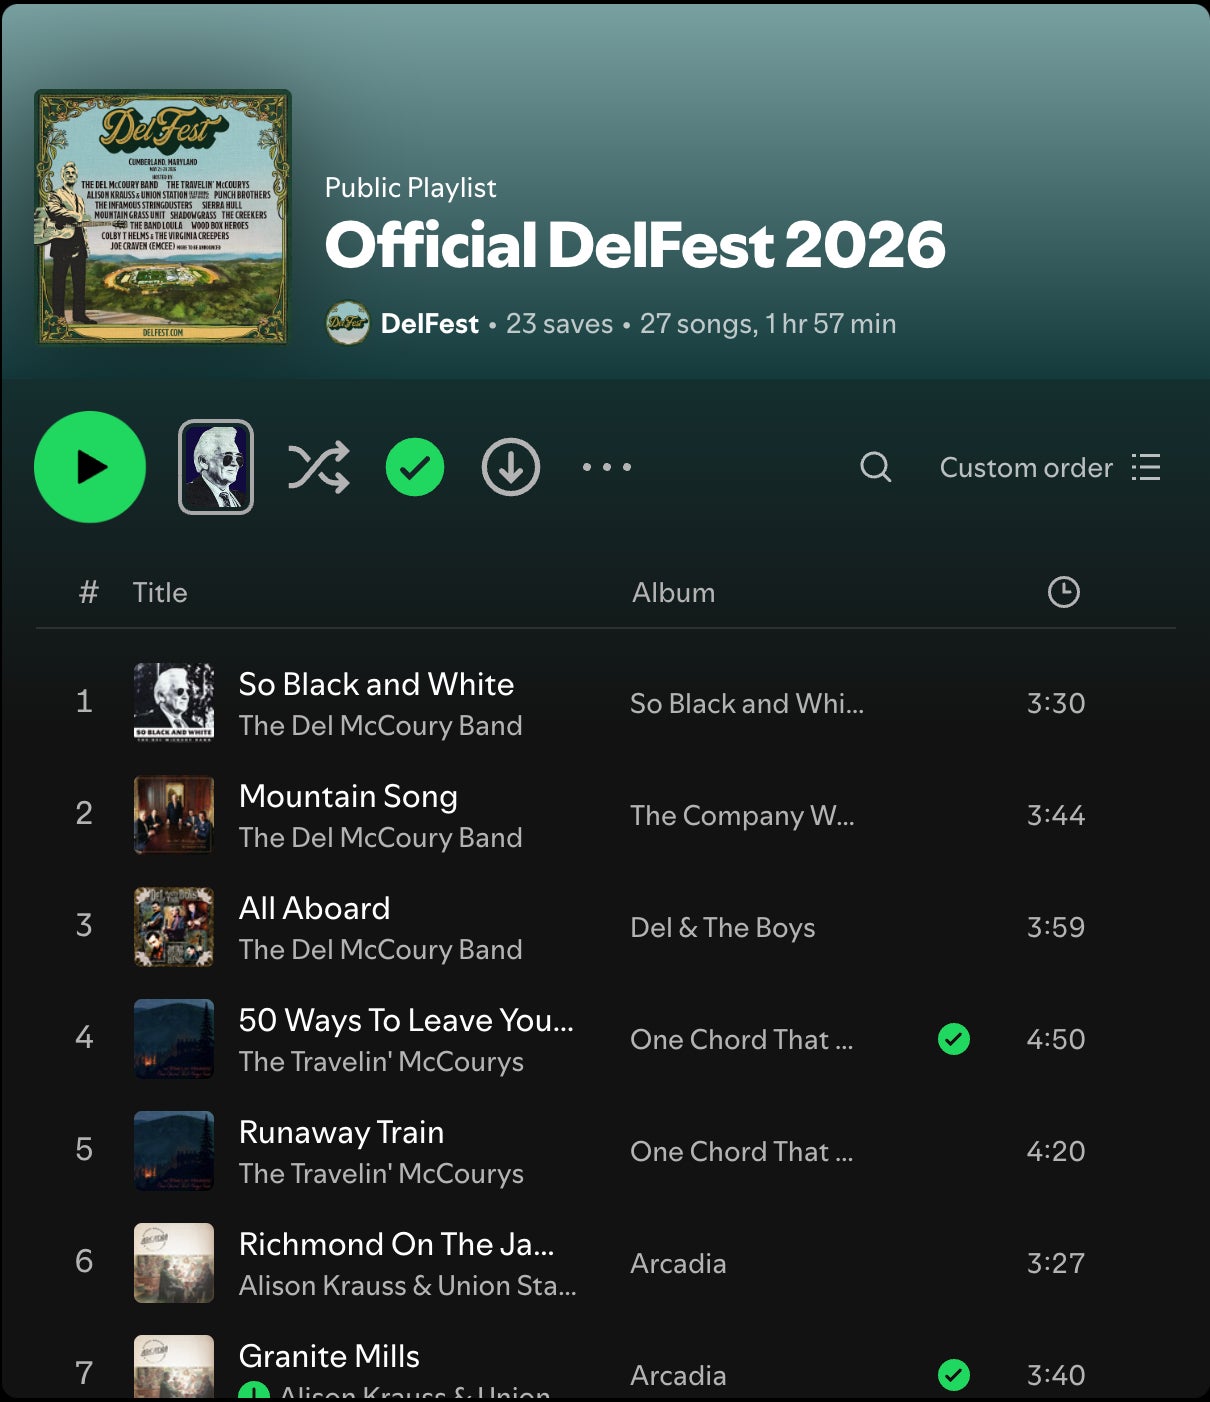Image resolution: width=1210 pixels, height=1402 pixels.
Task: Click the DelFest profile avatar
Action: (x=348, y=324)
